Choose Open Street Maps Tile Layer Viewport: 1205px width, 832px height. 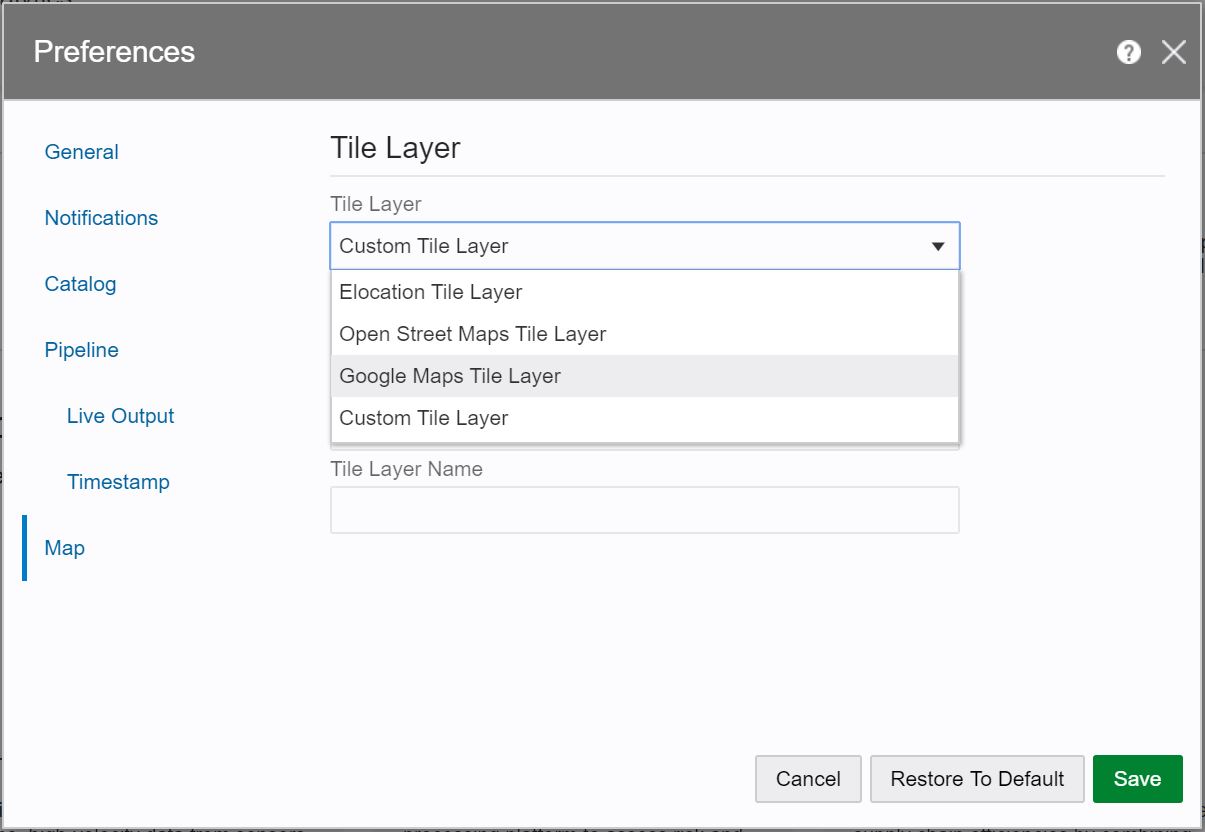click(472, 334)
